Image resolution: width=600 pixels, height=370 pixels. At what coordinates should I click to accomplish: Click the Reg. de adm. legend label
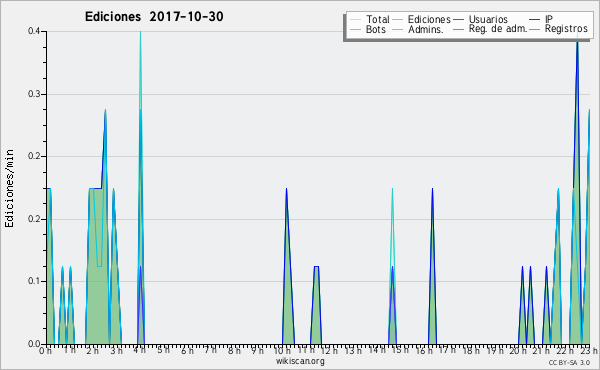tap(498, 29)
